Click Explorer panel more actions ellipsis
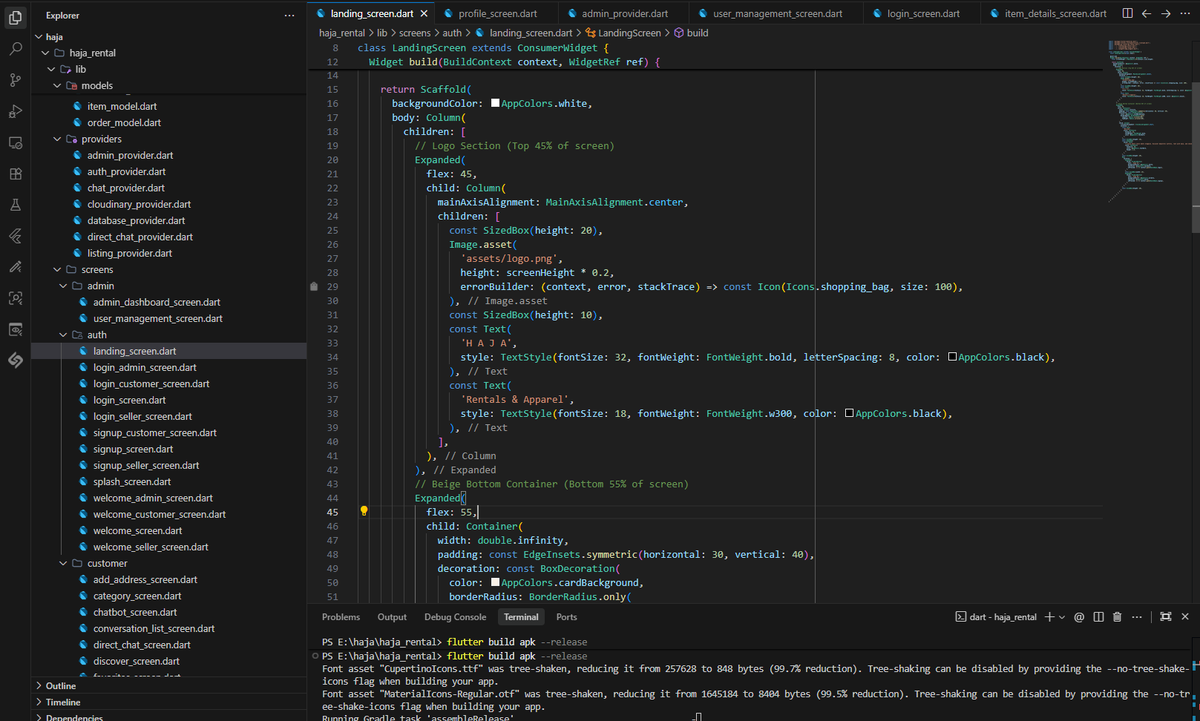The height and width of the screenshot is (721, 1200). click(289, 15)
